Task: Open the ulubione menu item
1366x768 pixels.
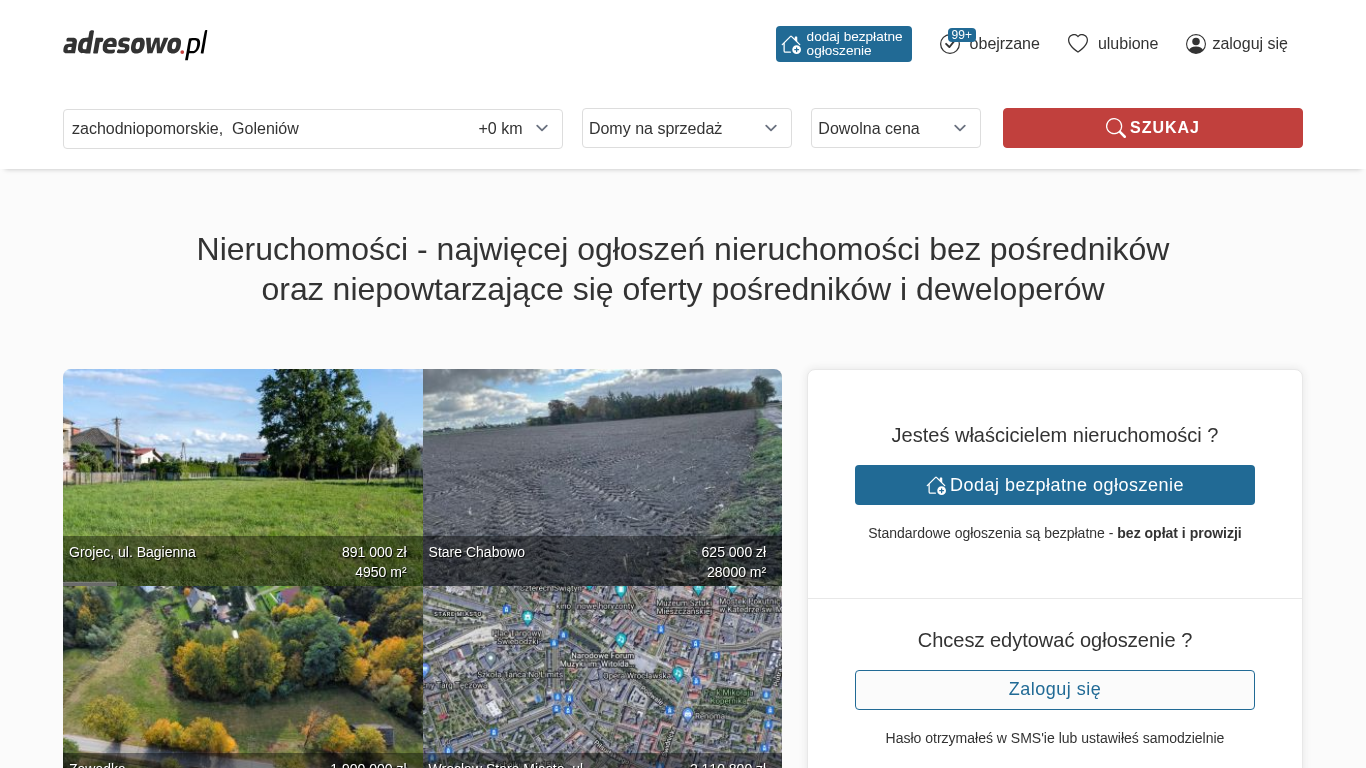Action: pyautogui.click(x=1127, y=44)
